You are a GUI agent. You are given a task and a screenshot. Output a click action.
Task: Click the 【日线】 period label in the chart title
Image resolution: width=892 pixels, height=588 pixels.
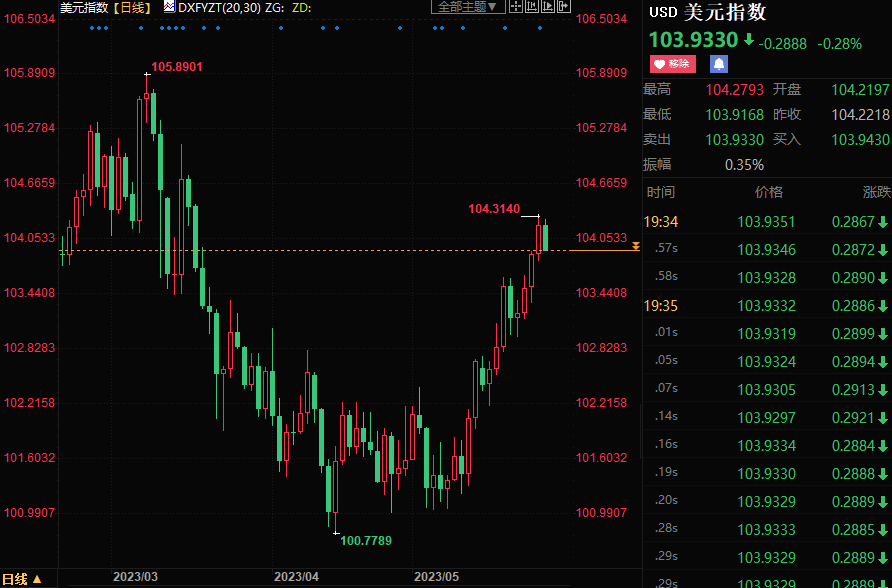pos(132,7)
